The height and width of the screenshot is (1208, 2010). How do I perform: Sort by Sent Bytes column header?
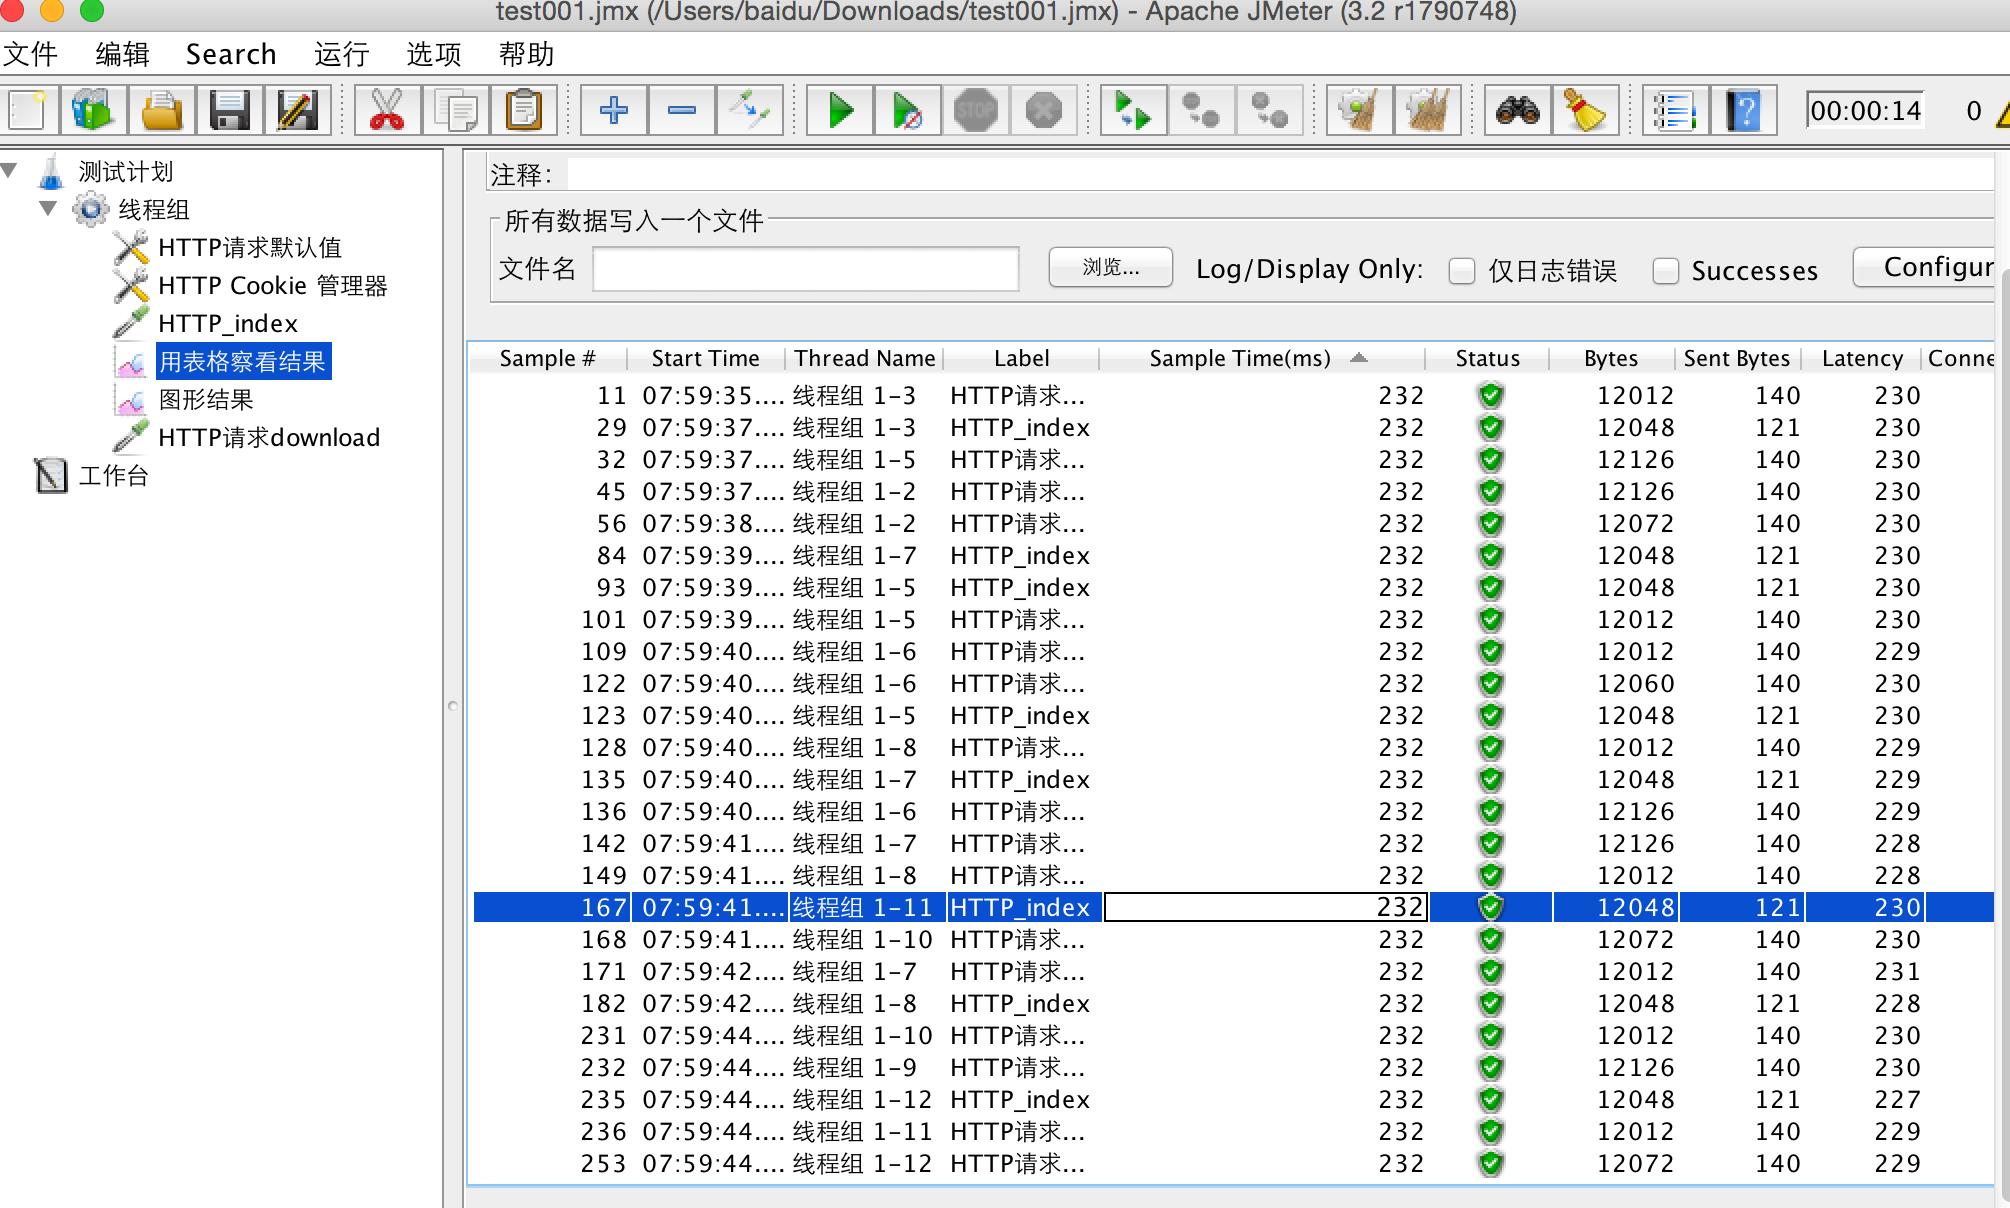point(1737,358)
